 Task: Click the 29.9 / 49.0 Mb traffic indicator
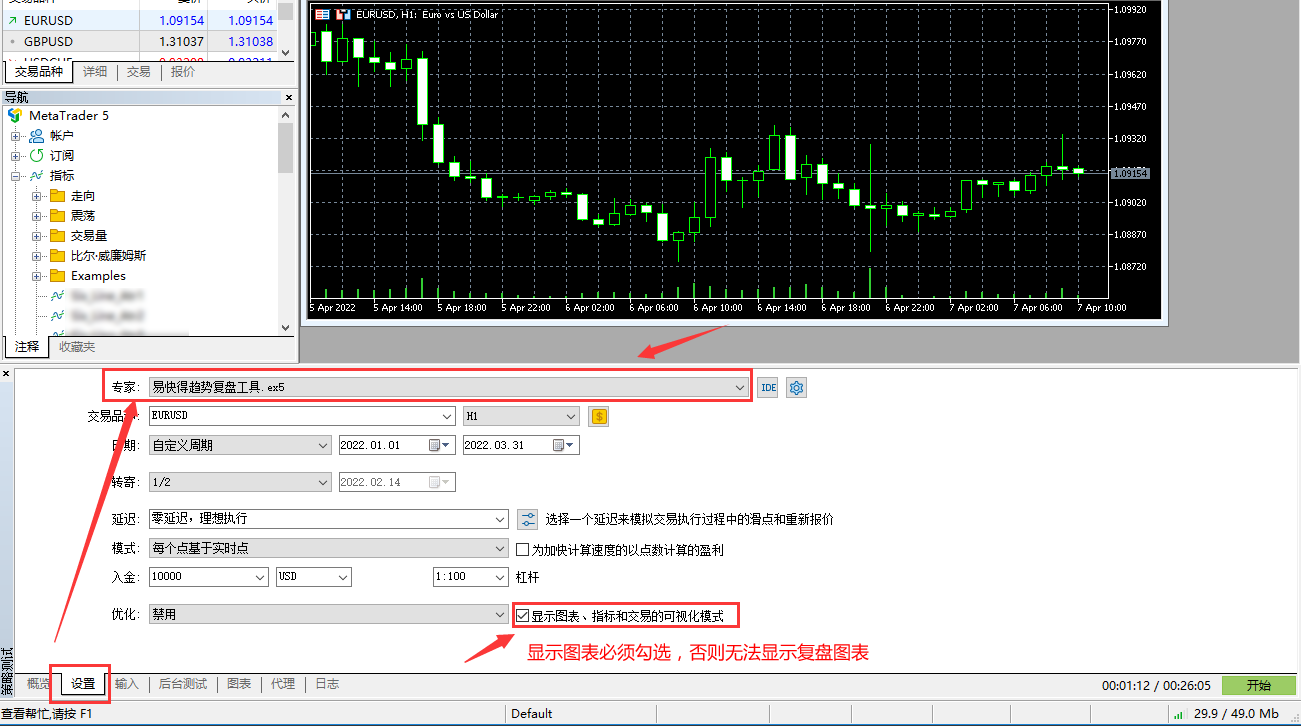1236,714
